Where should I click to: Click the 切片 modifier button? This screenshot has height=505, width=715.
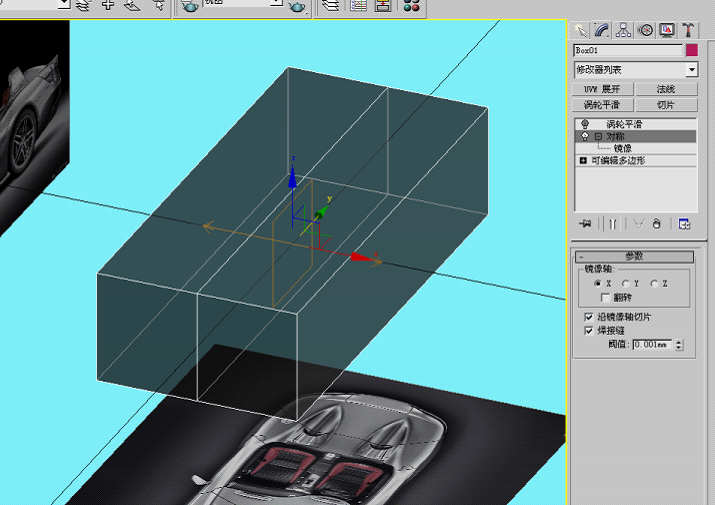pyautogui.click(x=666, y=105)
